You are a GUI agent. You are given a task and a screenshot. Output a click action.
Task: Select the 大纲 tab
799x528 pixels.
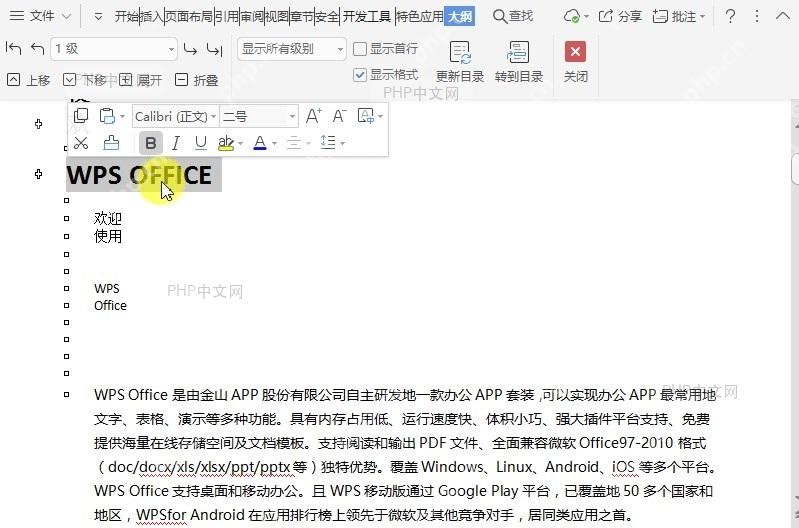pyautogui.click(x=460, y=16)
